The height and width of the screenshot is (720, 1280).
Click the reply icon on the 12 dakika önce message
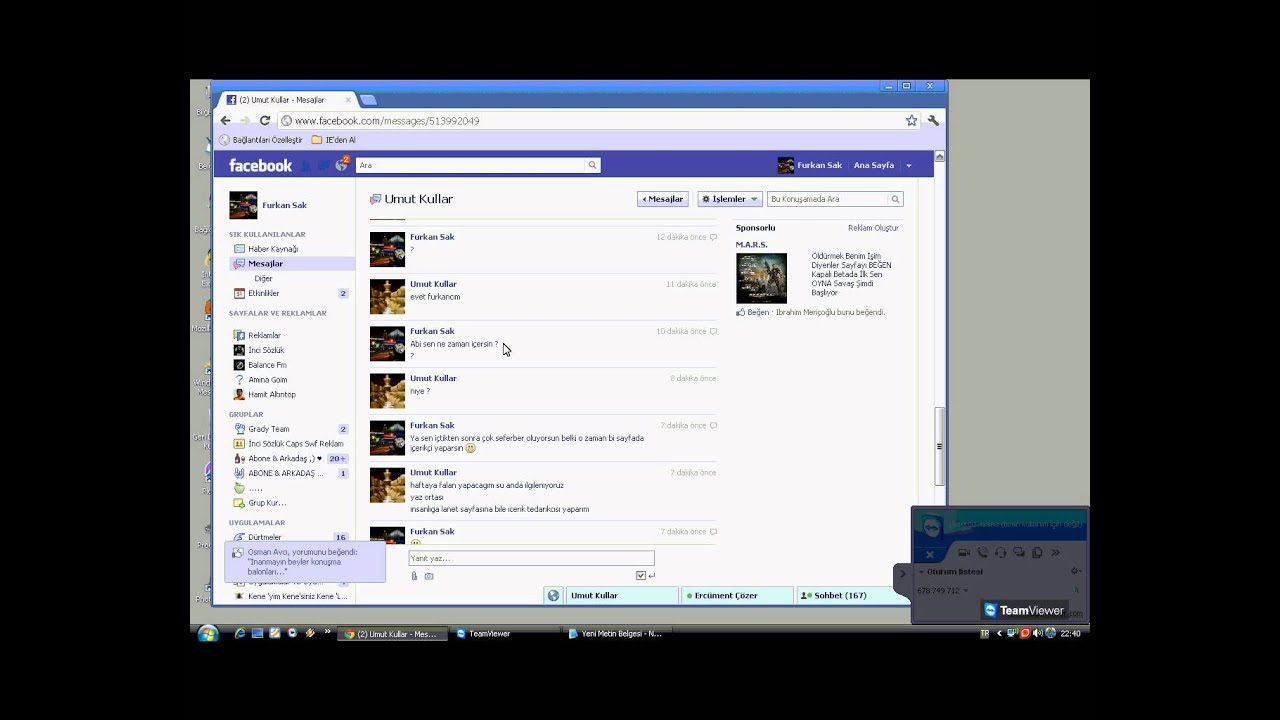coord(713,237)
